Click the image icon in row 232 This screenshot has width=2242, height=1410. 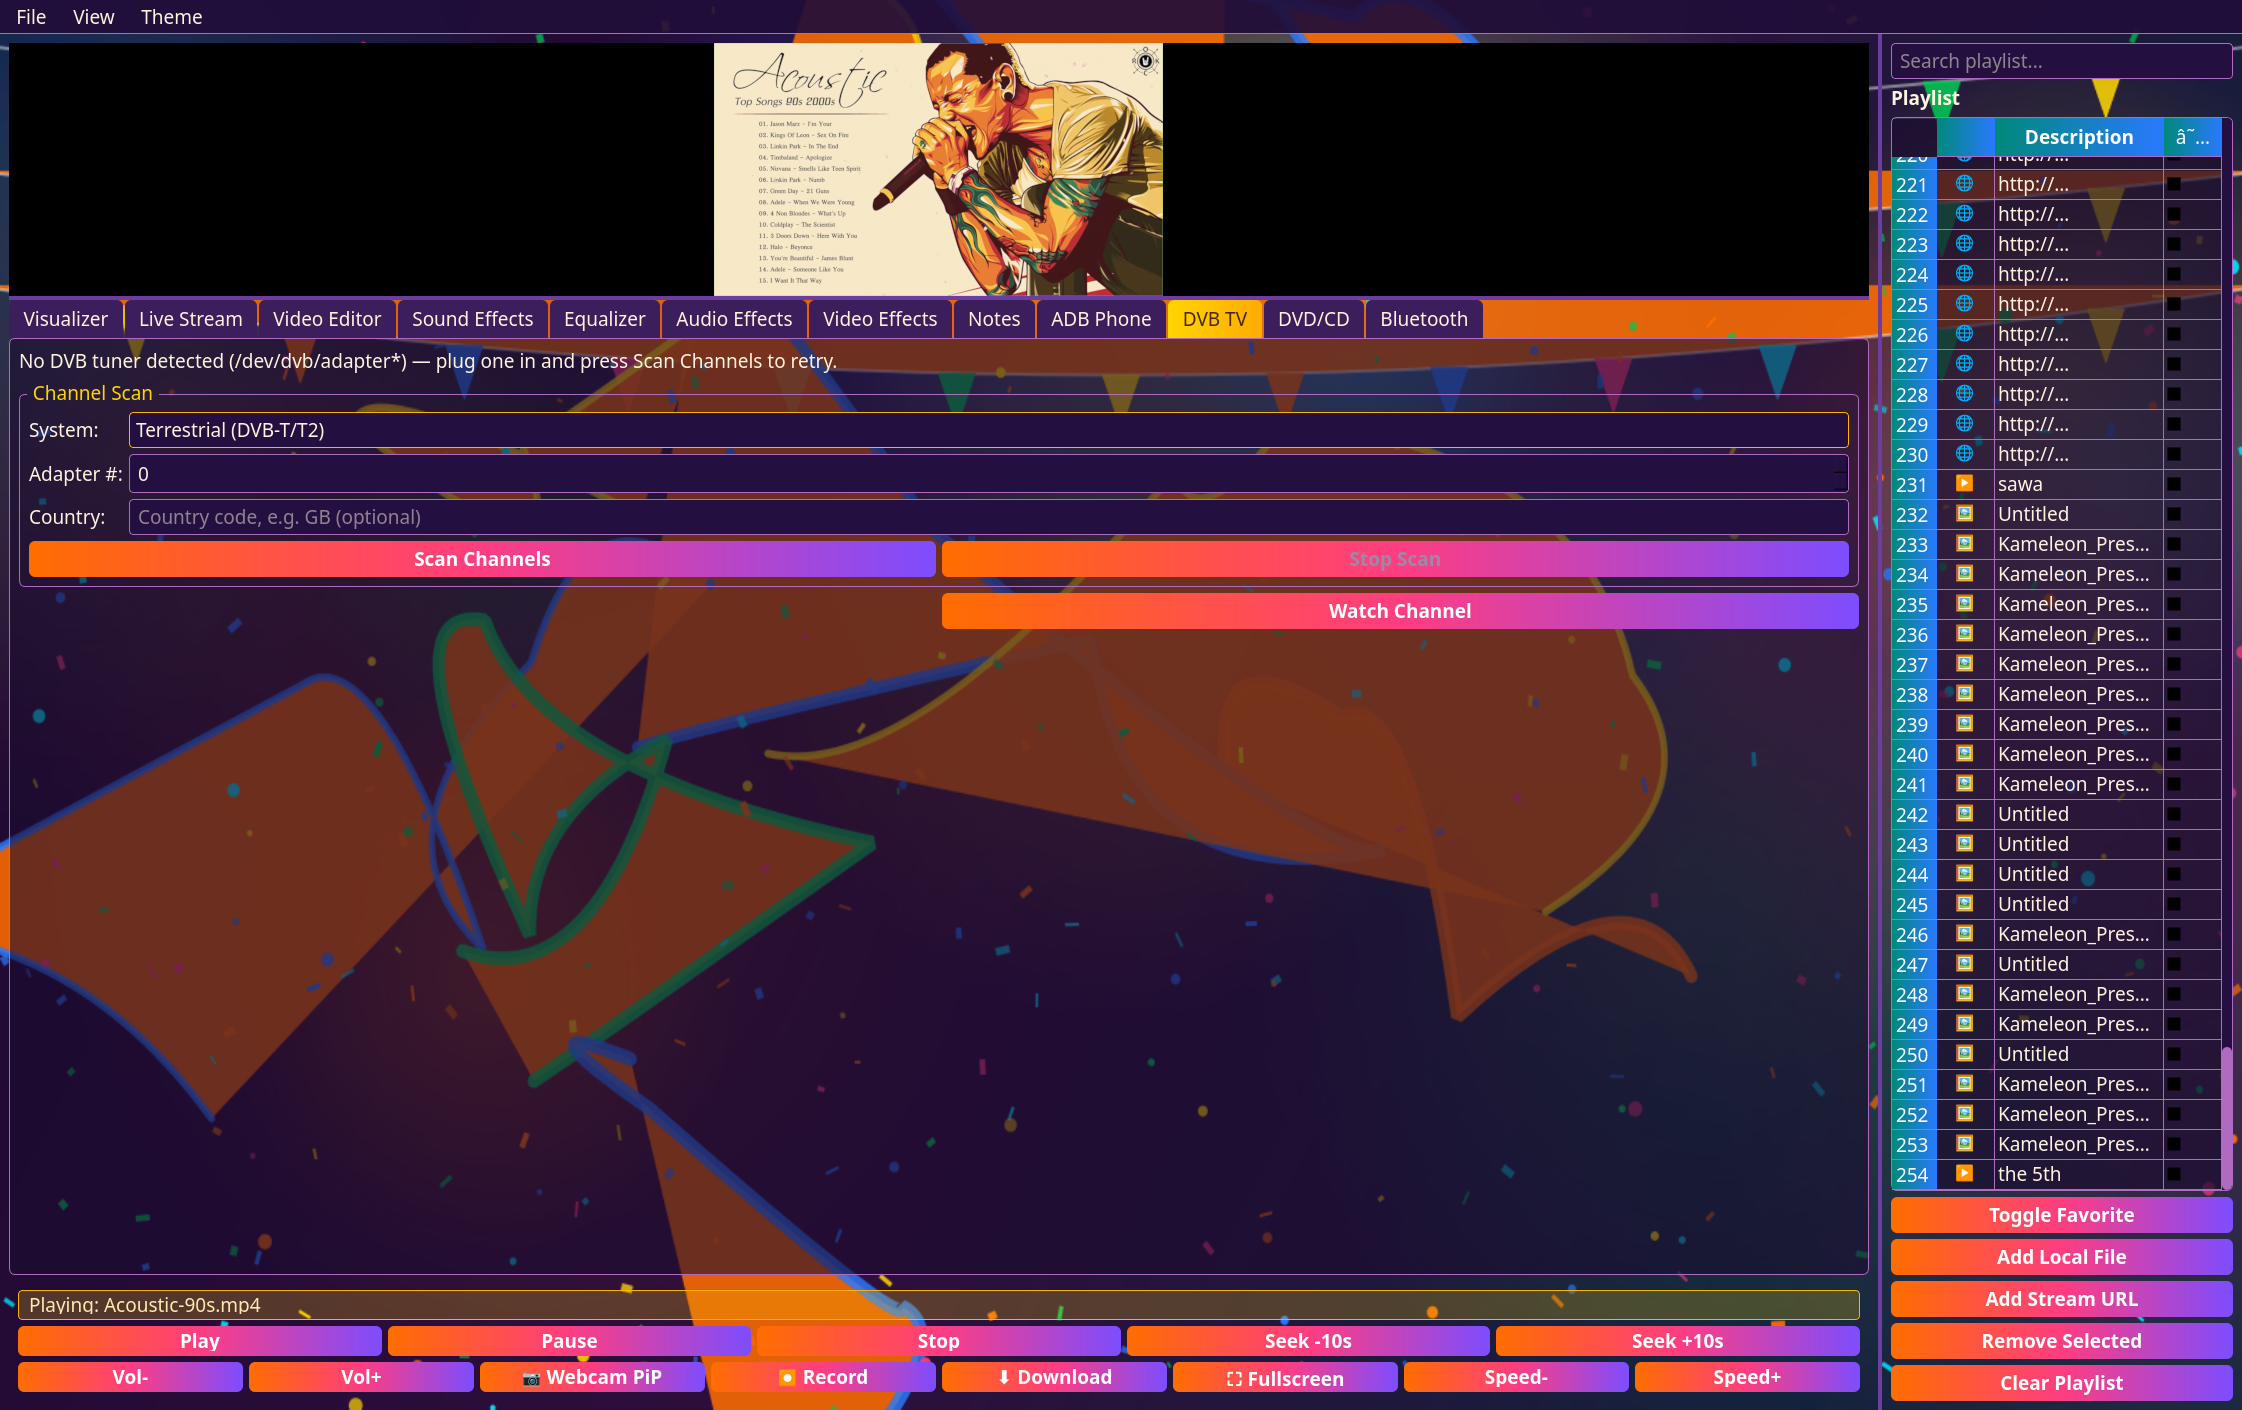click(x=1964, y=514)
